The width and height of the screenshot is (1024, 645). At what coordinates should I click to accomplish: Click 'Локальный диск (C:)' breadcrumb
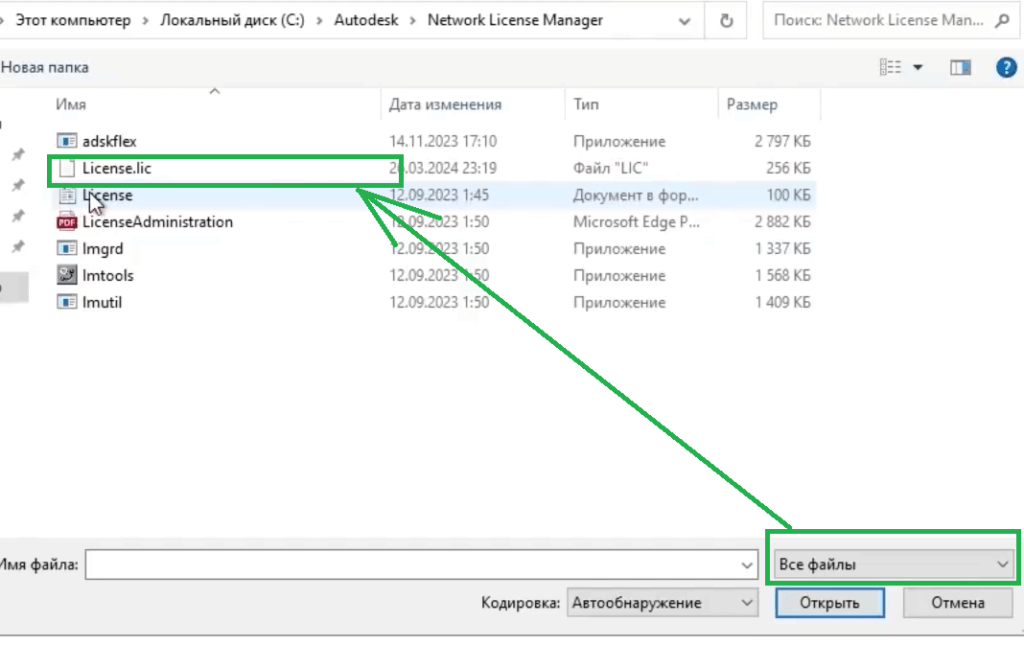pyautogui.click(x=235, y=21)
